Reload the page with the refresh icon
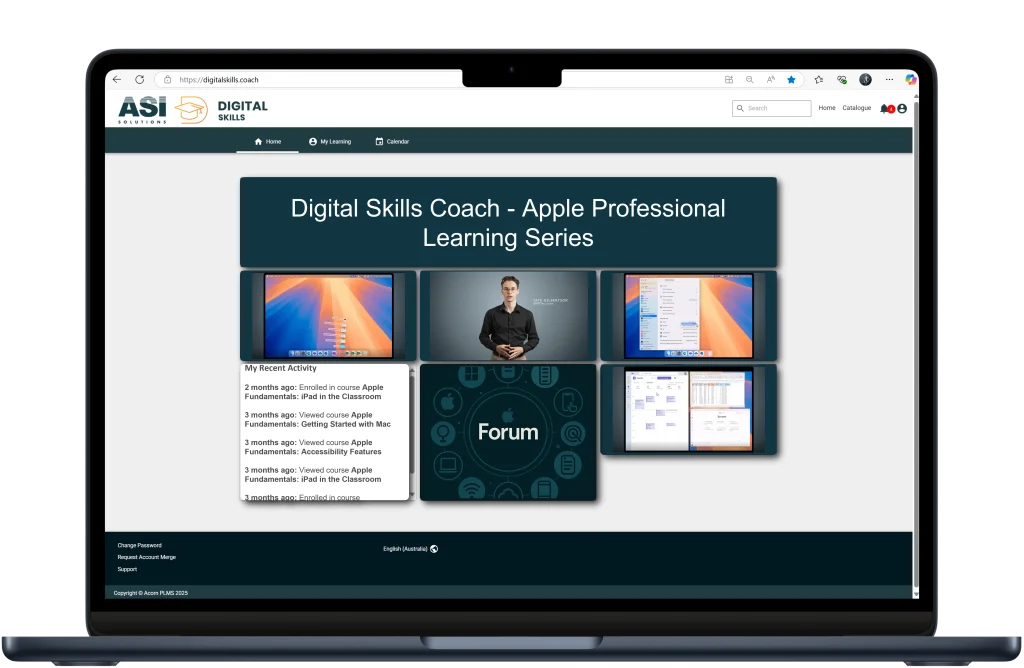 pos(140,80)
